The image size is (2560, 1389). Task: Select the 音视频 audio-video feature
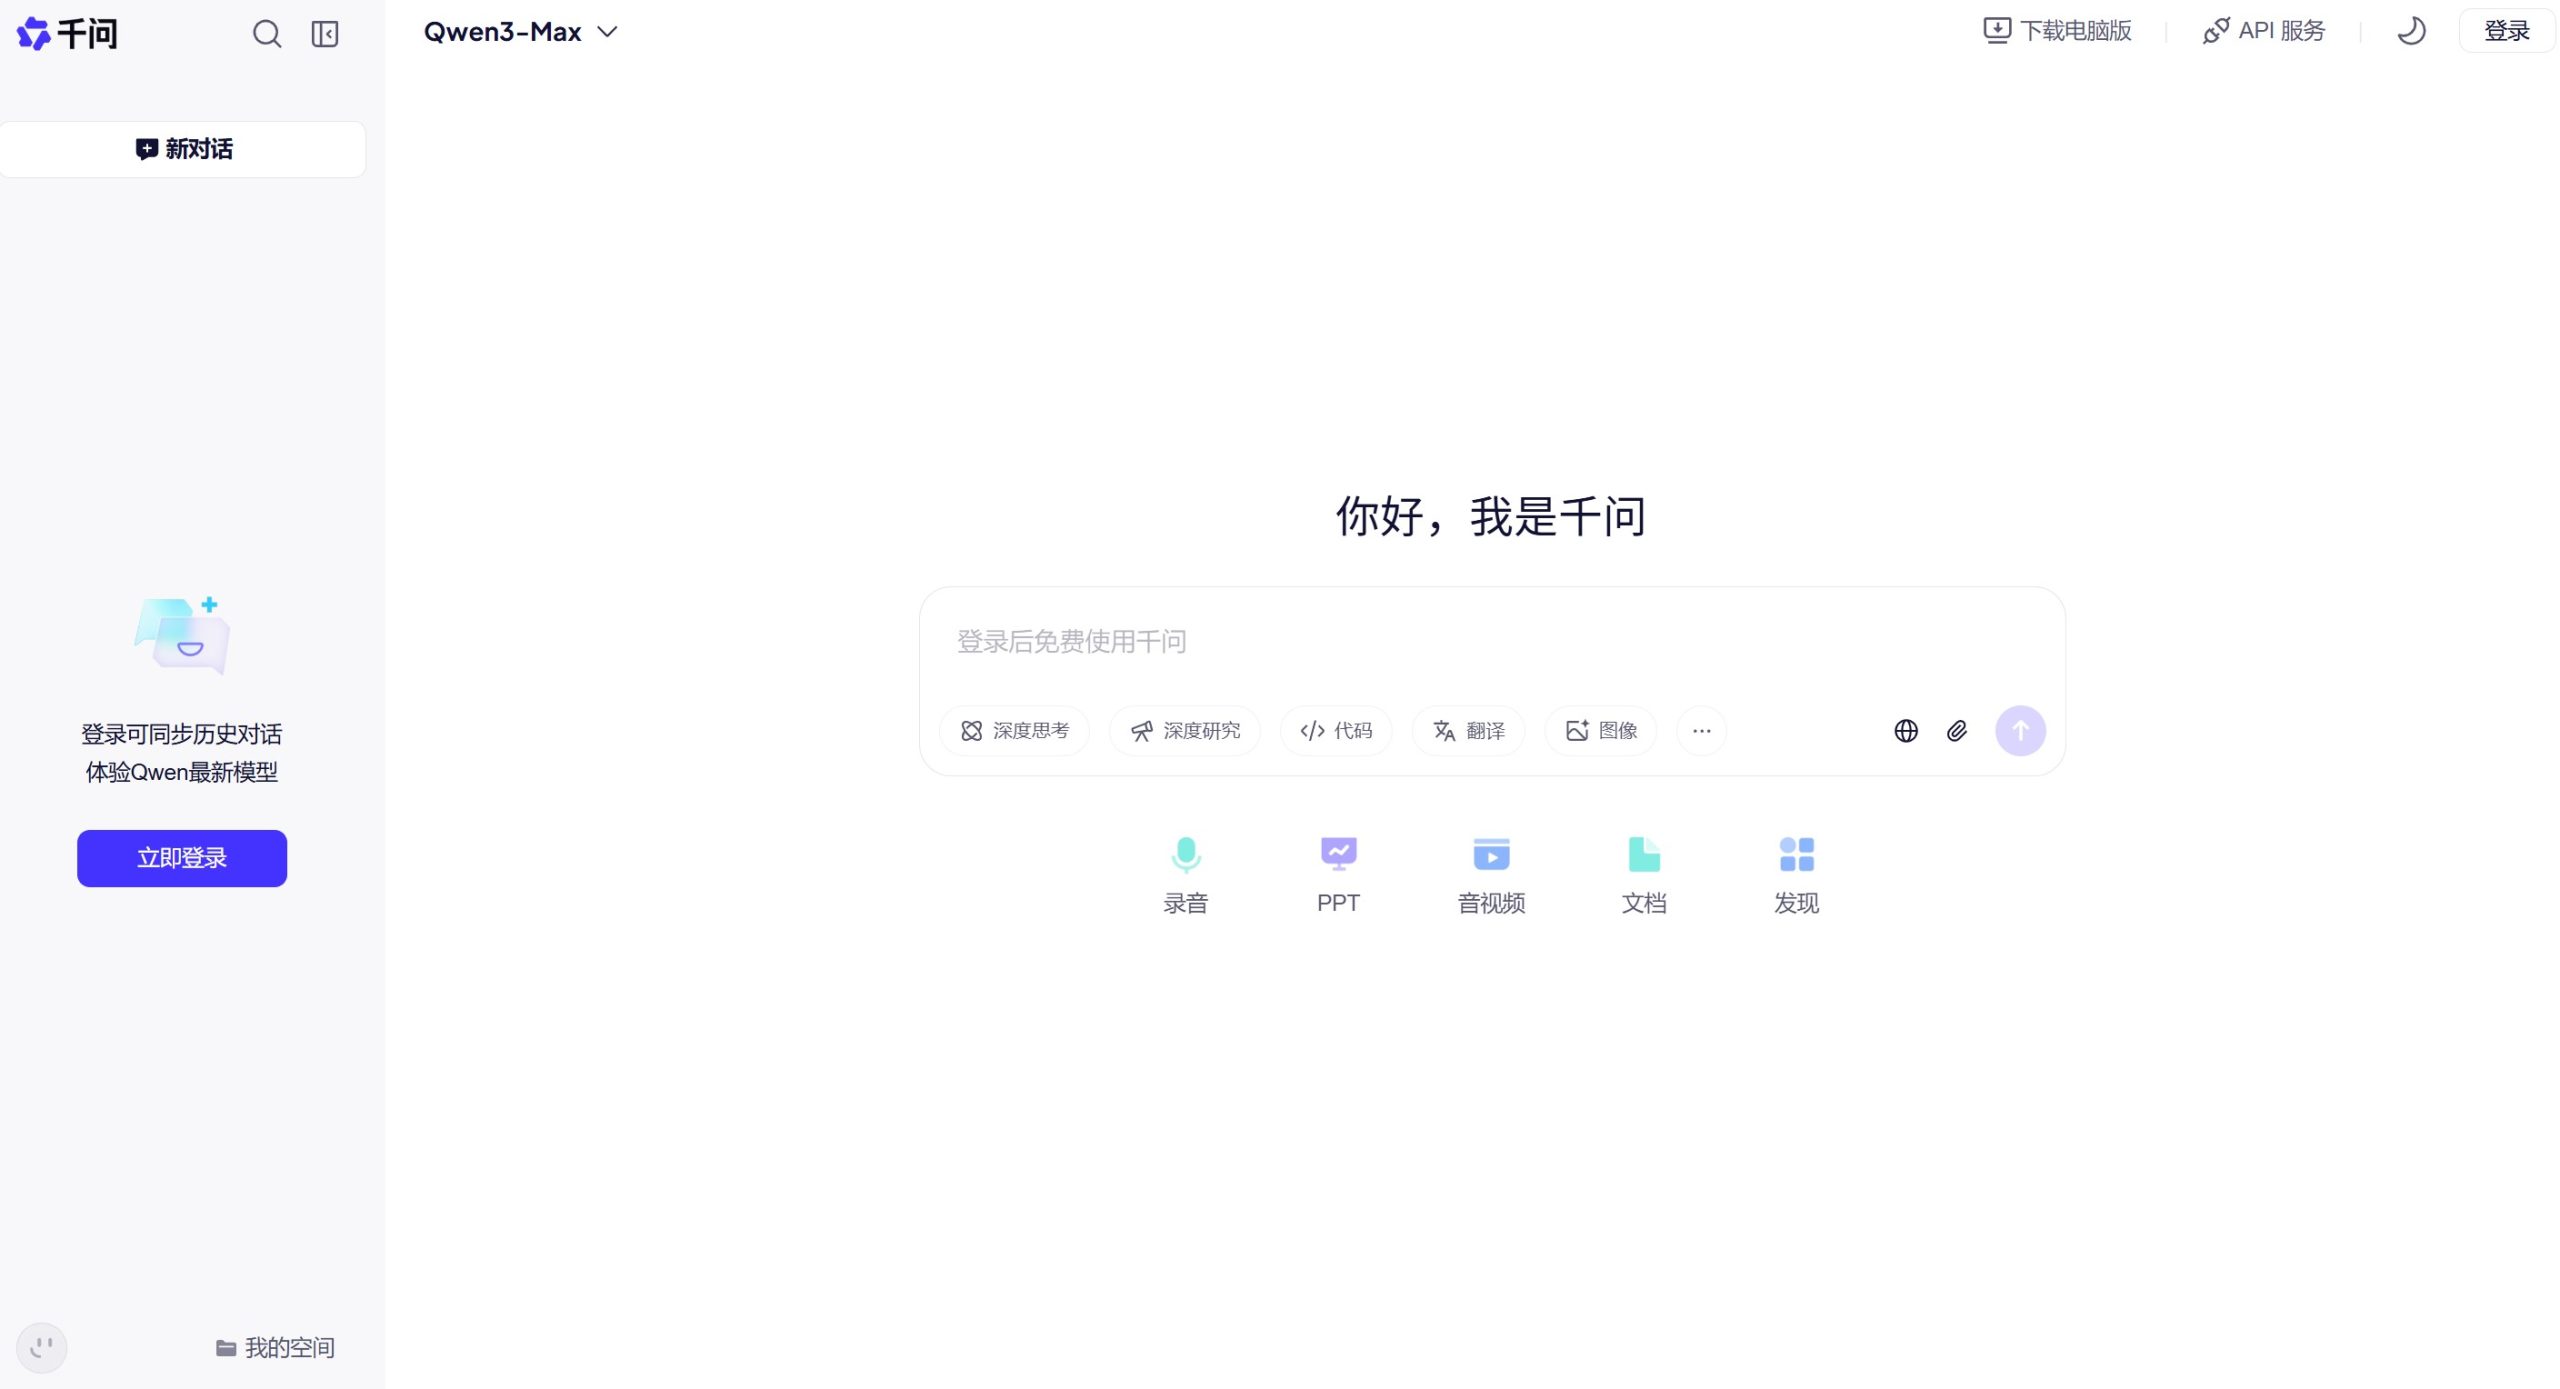1490,873
